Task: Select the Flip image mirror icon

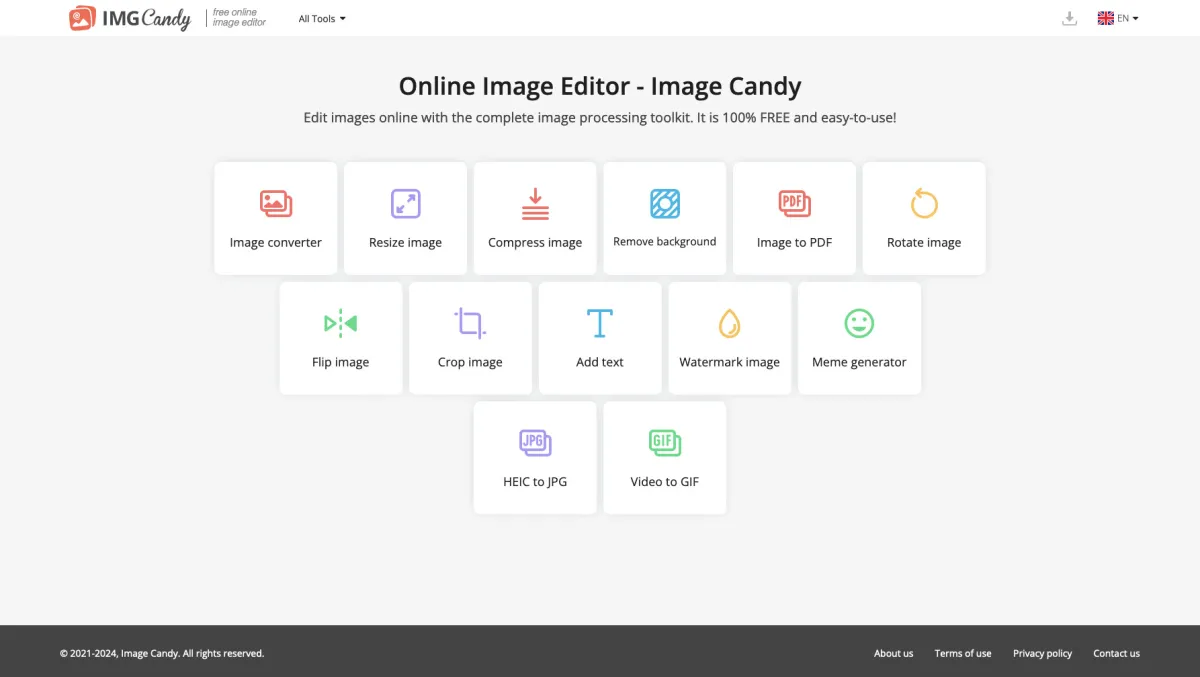Action: (341, 323)
